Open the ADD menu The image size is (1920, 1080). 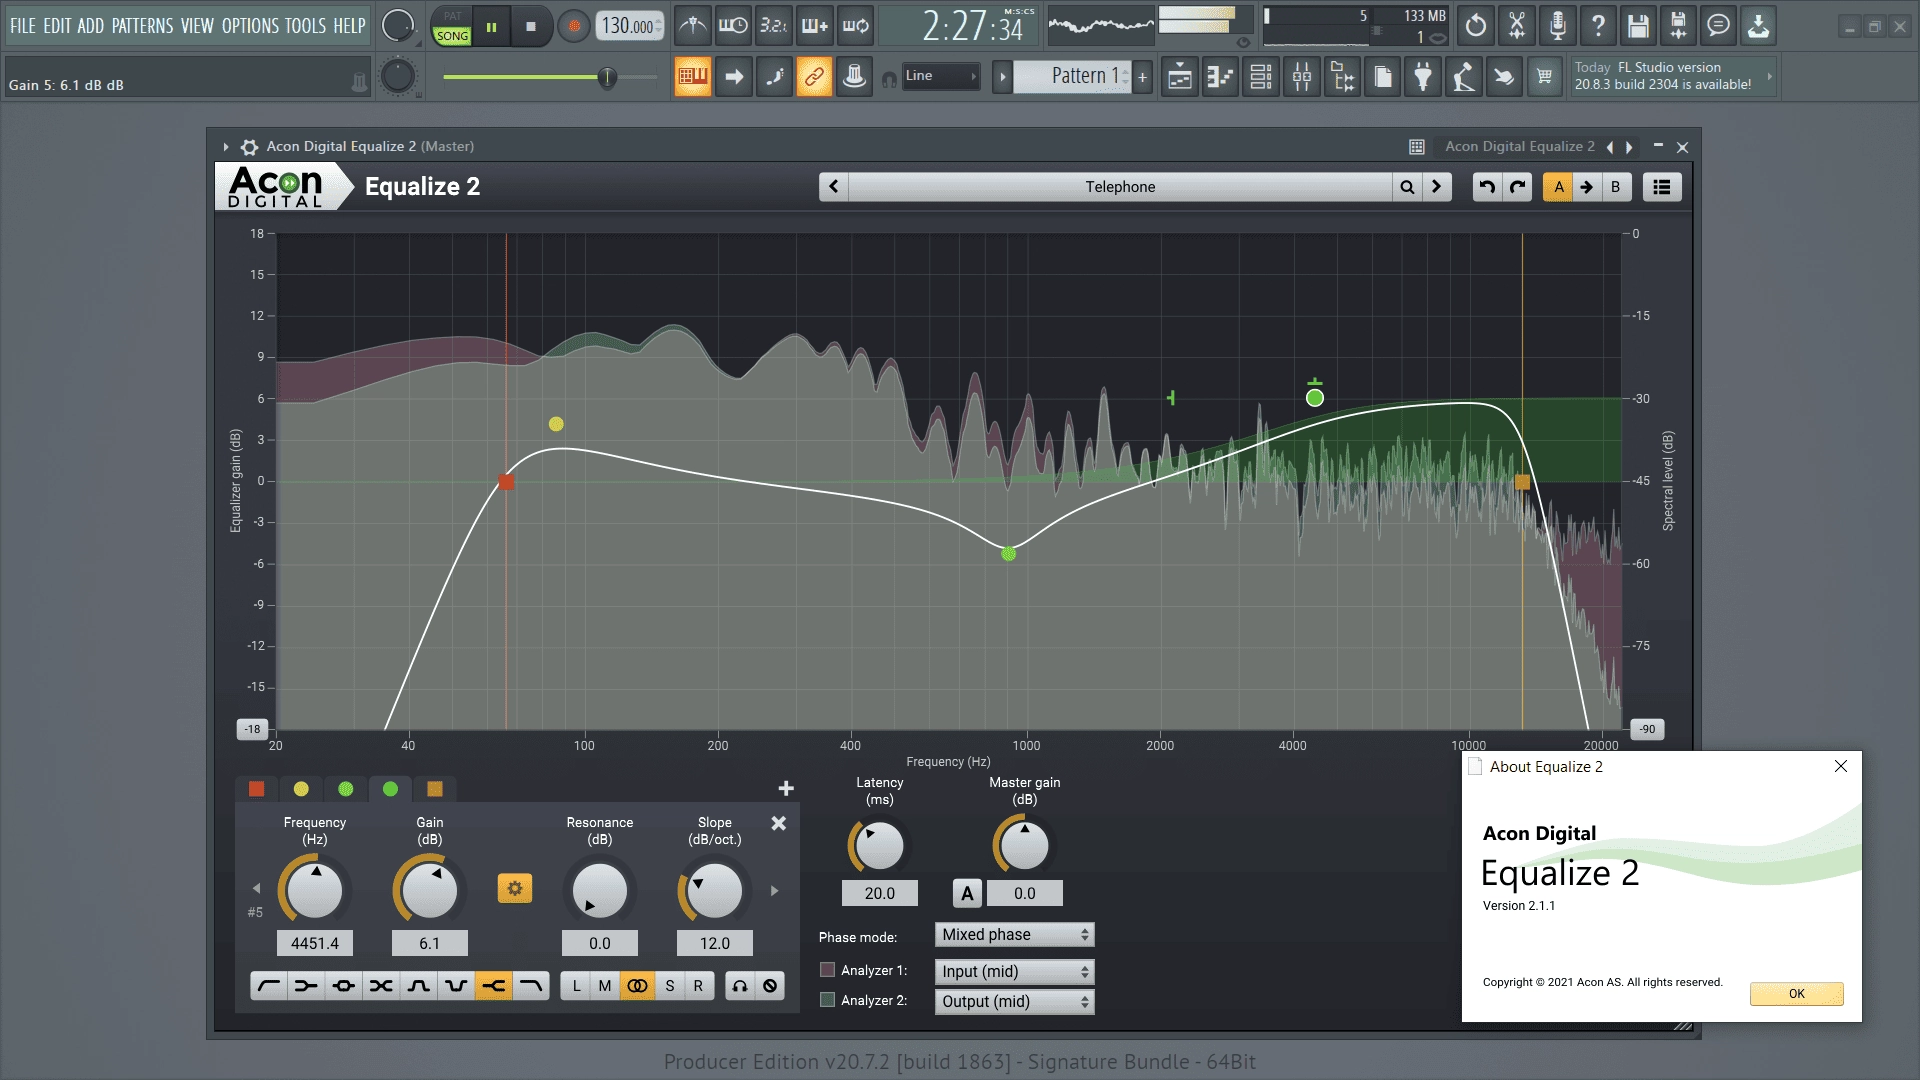[x=91, y=26]
